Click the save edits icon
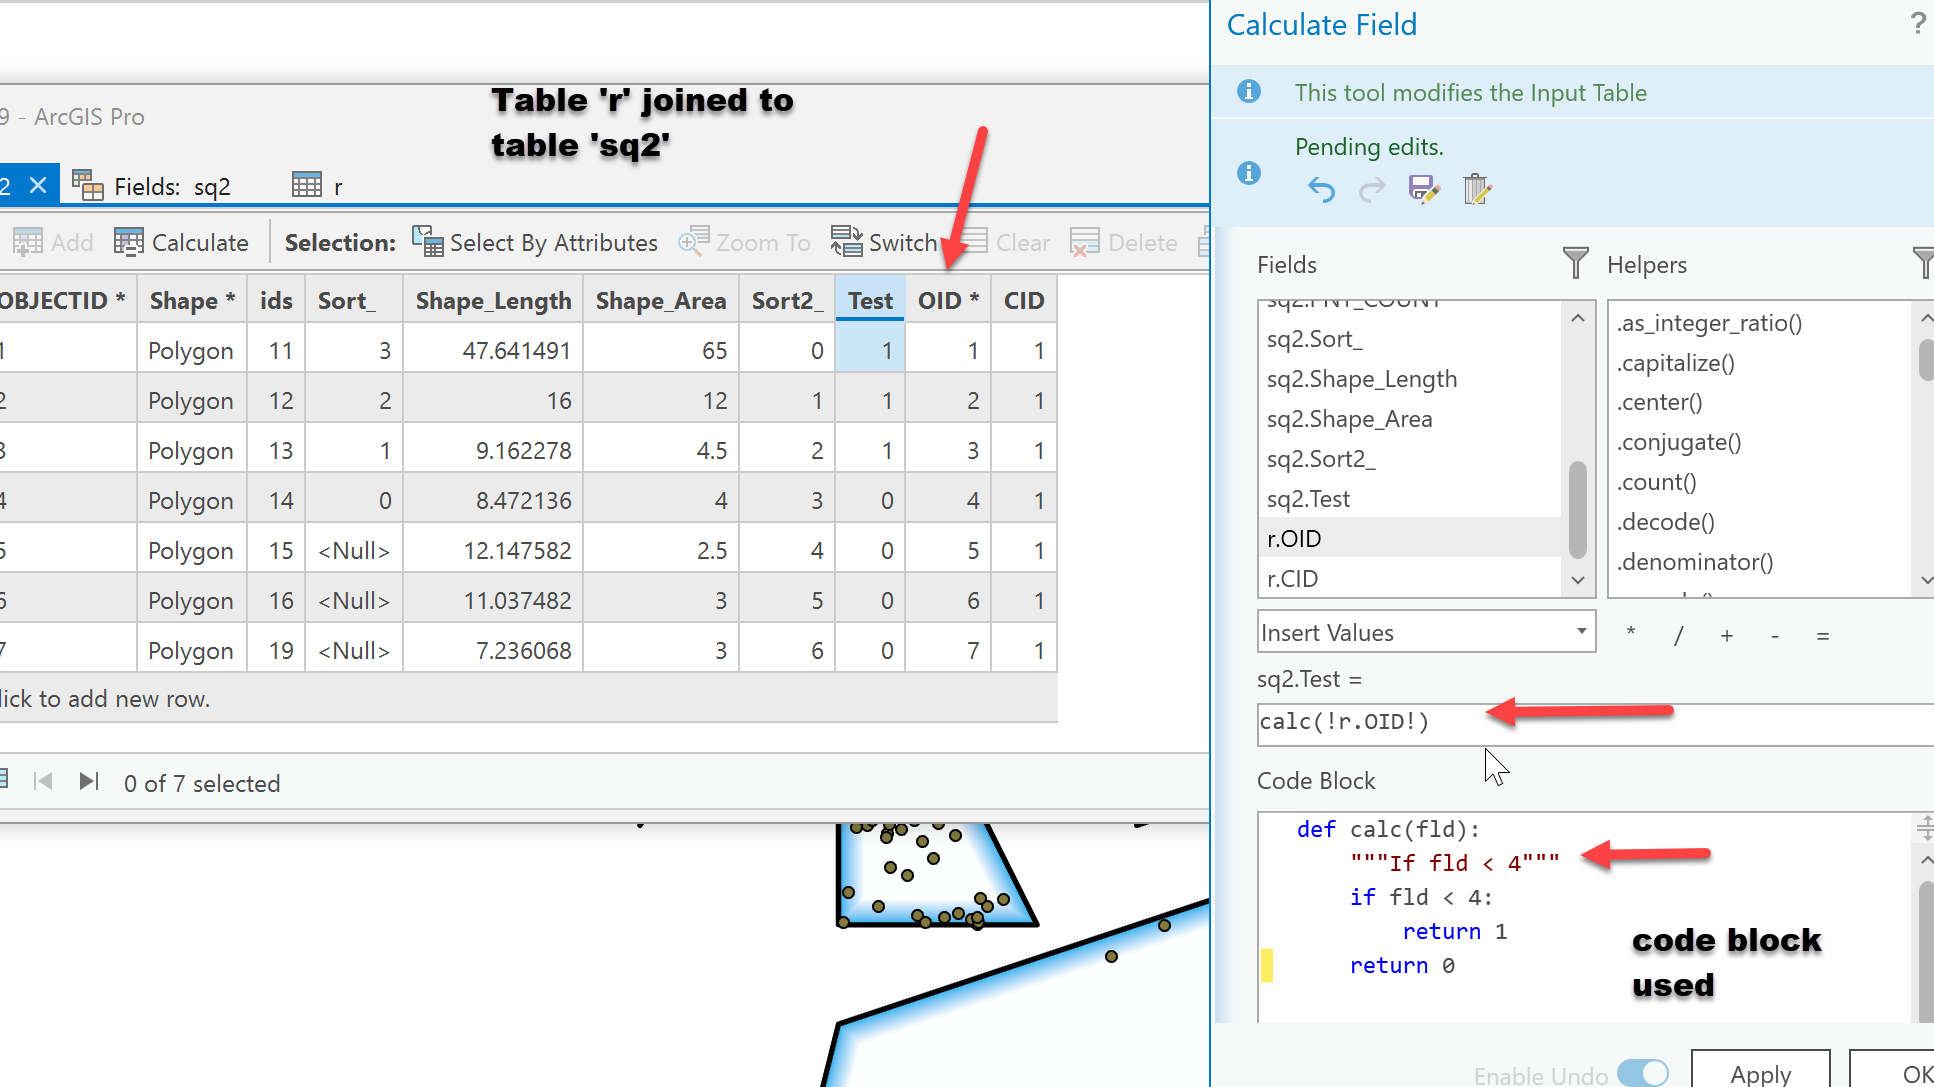Screen dimensions: 1934x1087 point(1423,189)
